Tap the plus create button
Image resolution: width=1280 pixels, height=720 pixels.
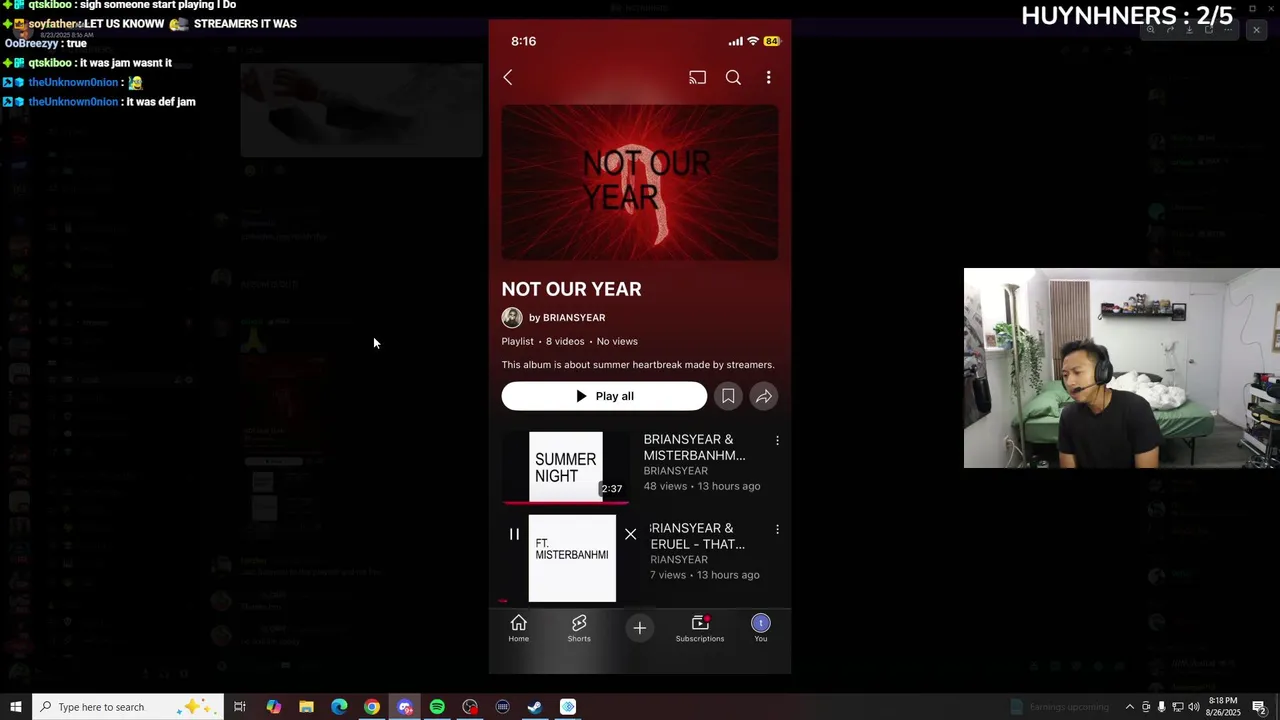640,628
